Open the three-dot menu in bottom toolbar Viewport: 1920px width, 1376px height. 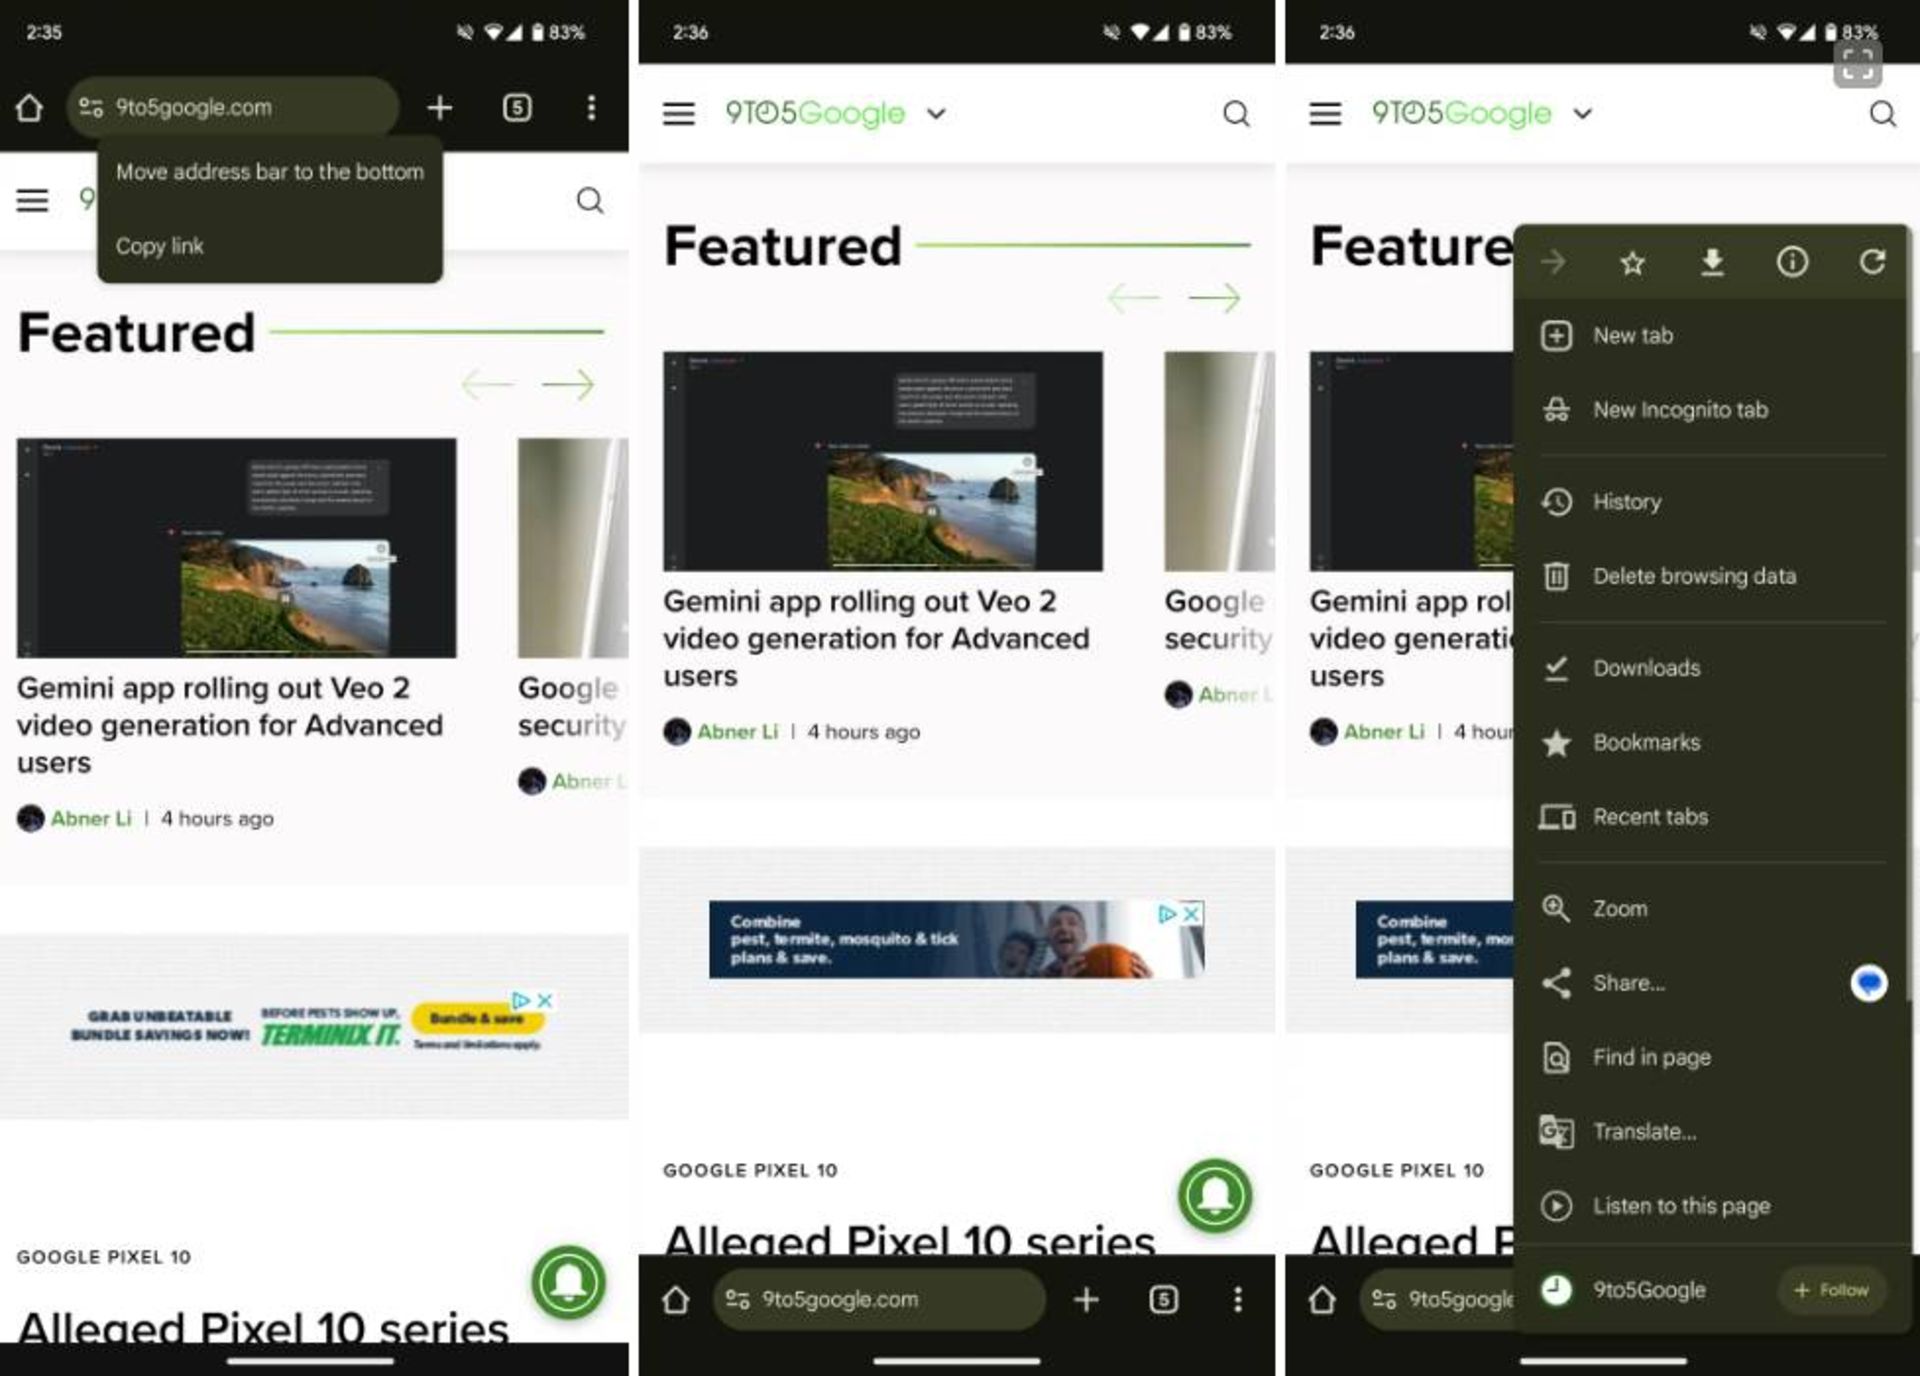(x=1237, y=1299)
